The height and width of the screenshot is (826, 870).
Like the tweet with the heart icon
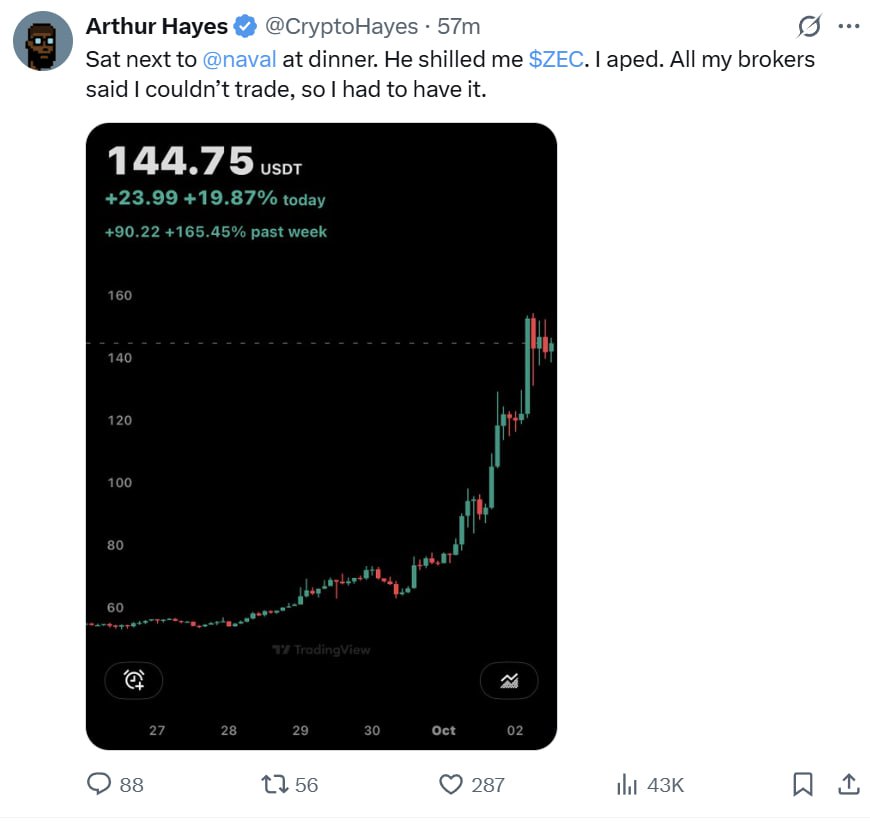point(453,785)
